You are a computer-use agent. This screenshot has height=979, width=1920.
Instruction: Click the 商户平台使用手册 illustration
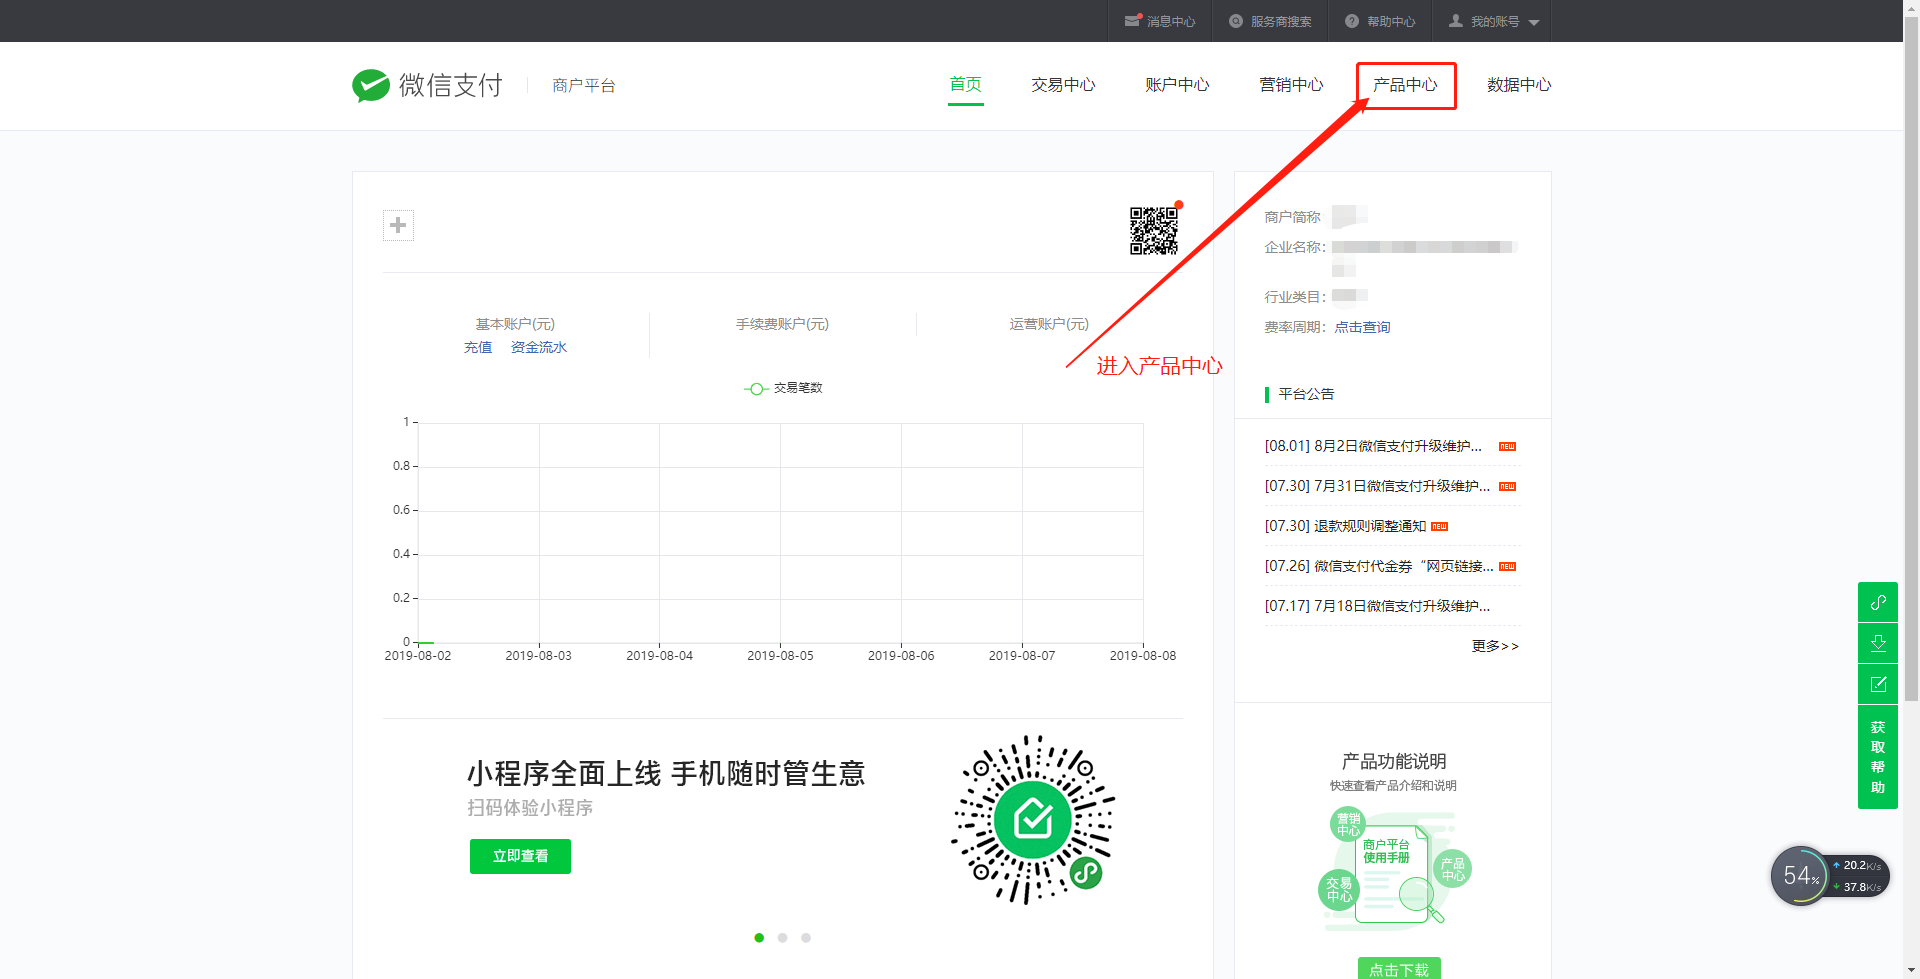(1394, 868)
